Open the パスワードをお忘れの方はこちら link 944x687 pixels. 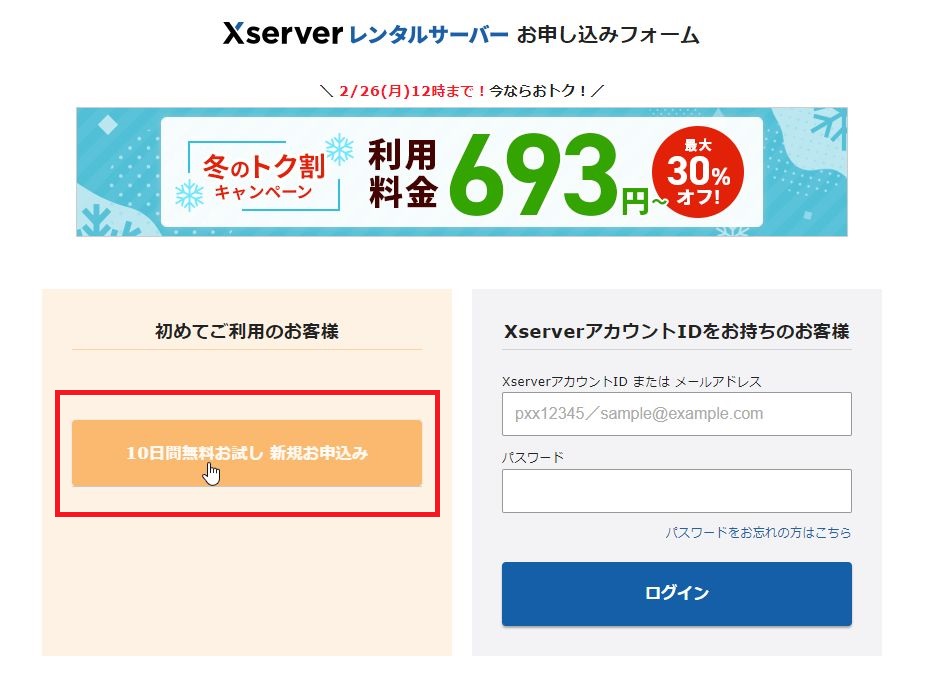point(758,532)
